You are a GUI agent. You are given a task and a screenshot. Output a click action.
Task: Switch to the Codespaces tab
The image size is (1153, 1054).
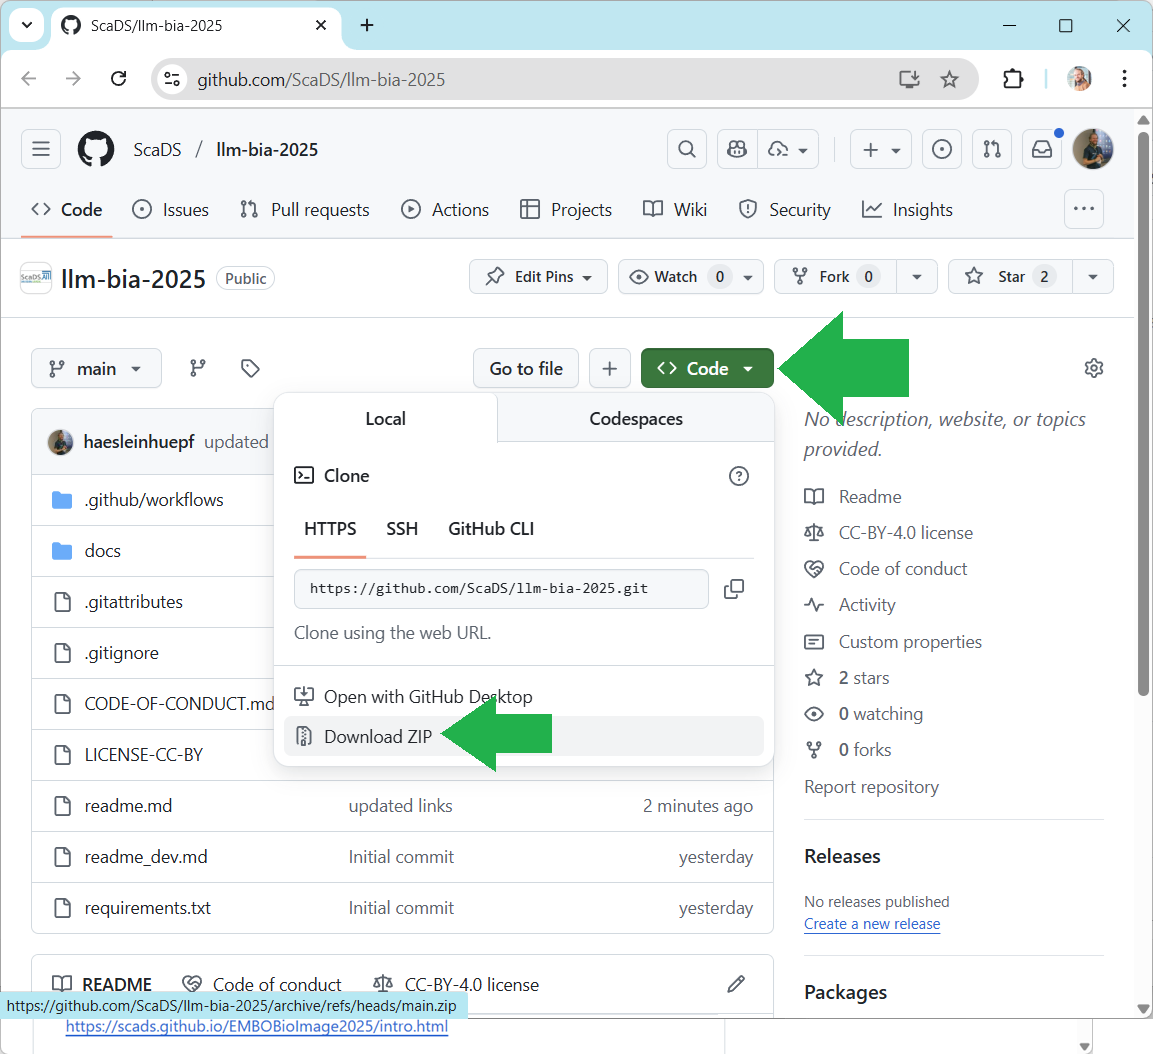coord(635,419)
